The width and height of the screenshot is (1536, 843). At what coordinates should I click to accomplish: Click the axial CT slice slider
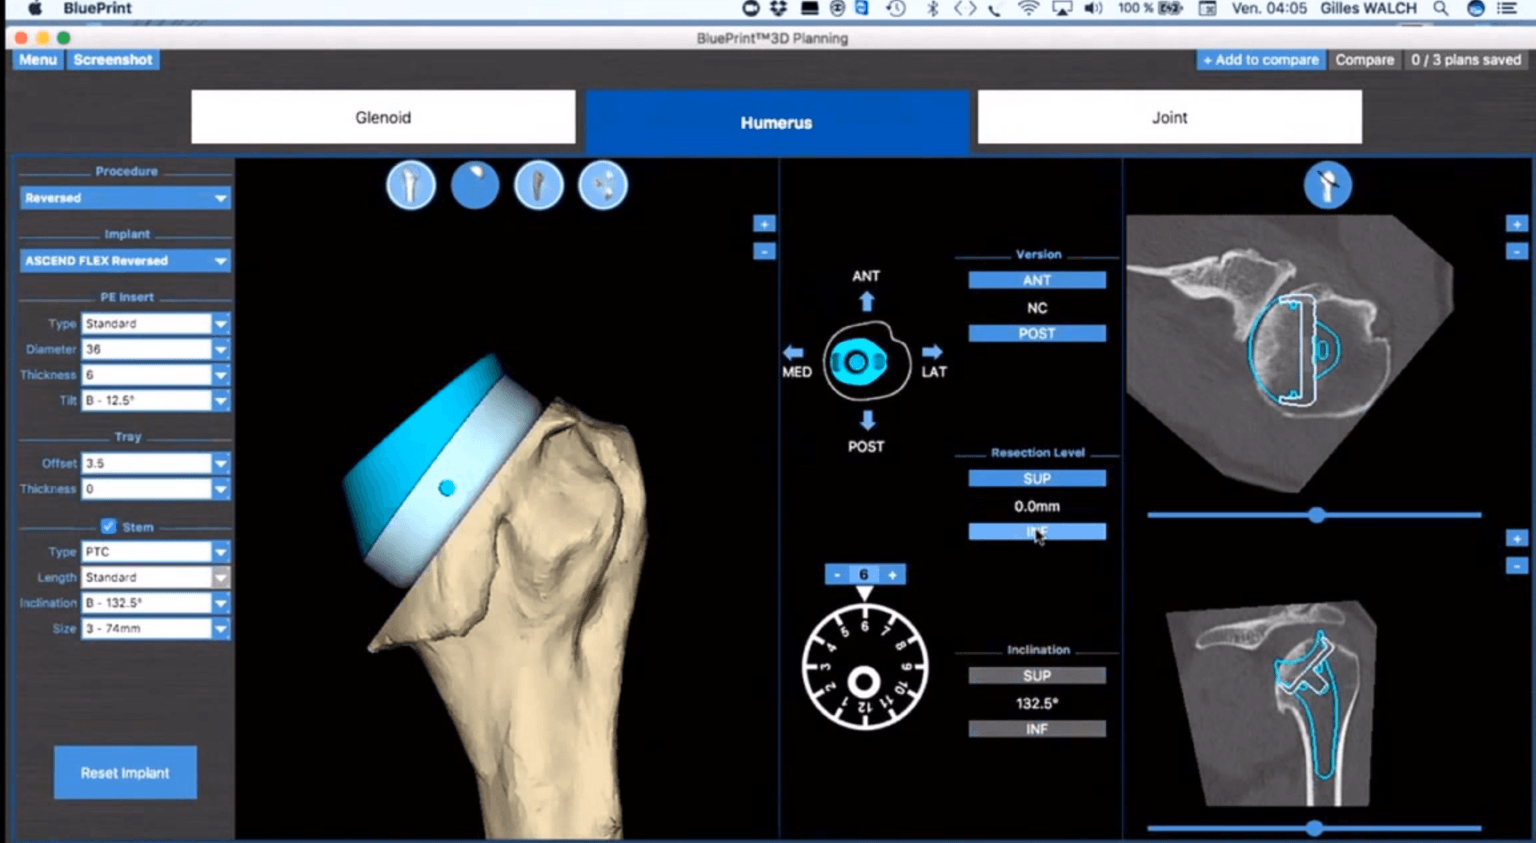click(x=1314, y=516)
